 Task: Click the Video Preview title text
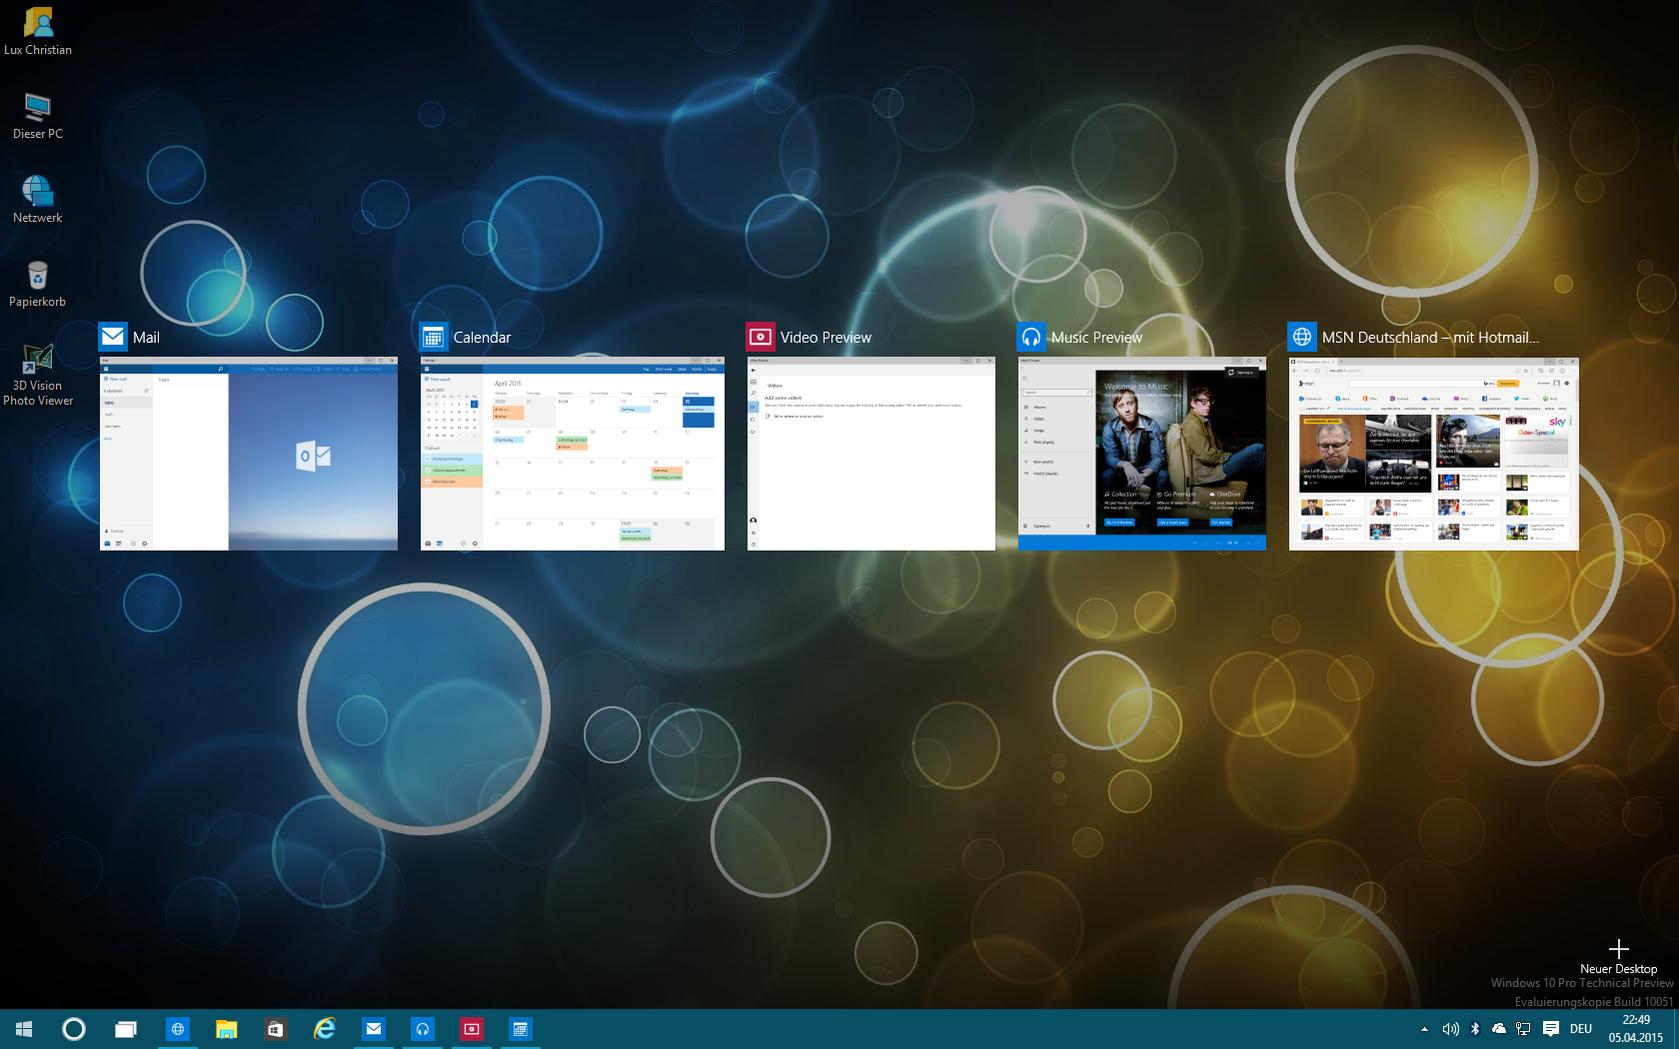pyautogui.click(x=826, y=338)
